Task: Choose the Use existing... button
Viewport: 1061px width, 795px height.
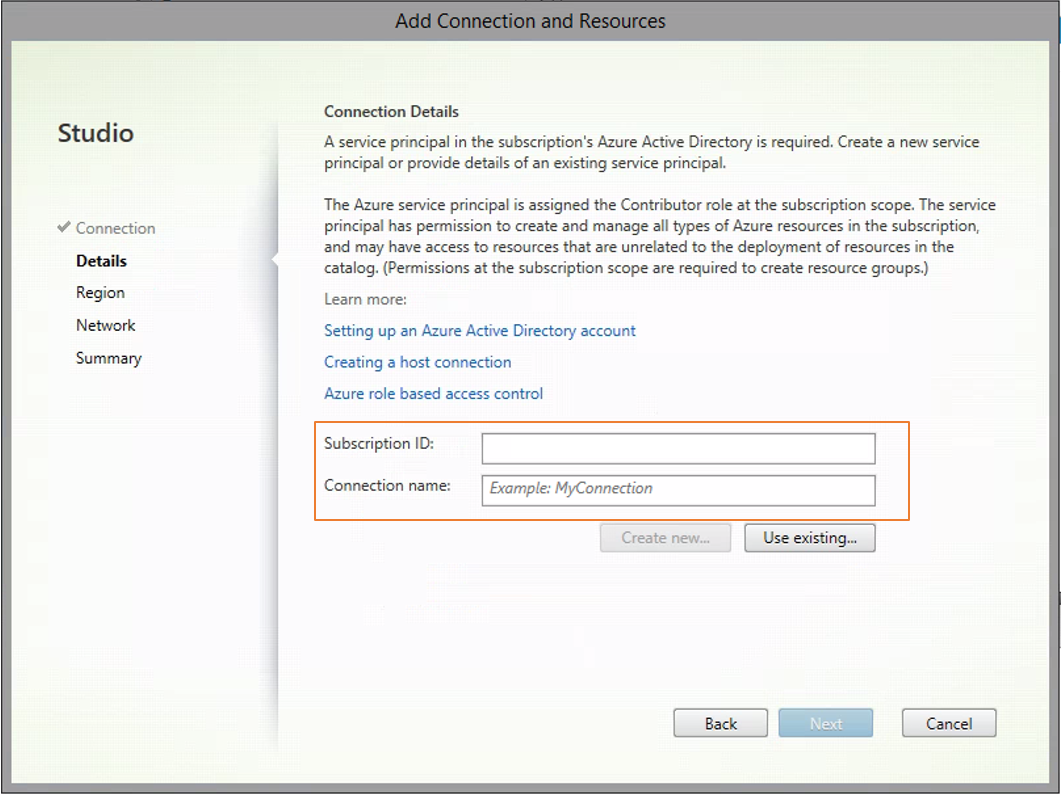Action: coord(809,538)
